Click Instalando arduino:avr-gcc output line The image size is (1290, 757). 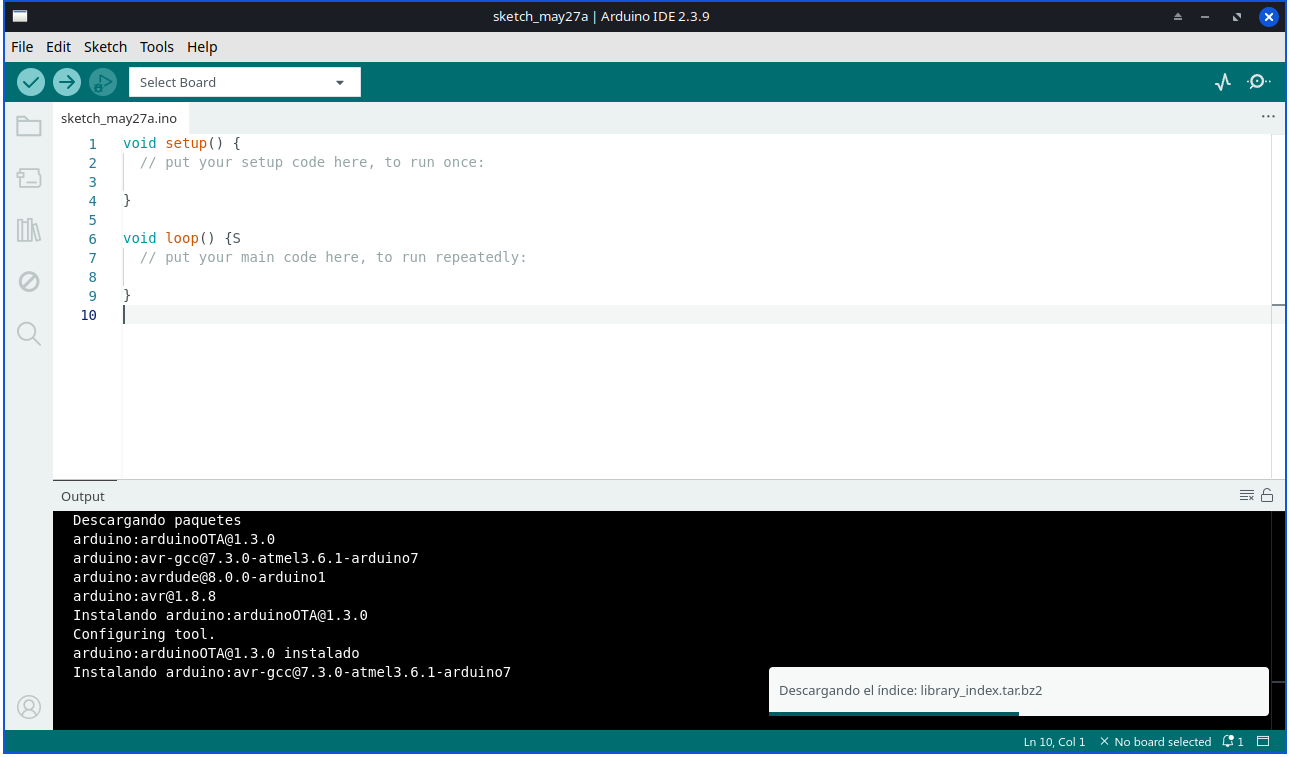tap(292, 672)
